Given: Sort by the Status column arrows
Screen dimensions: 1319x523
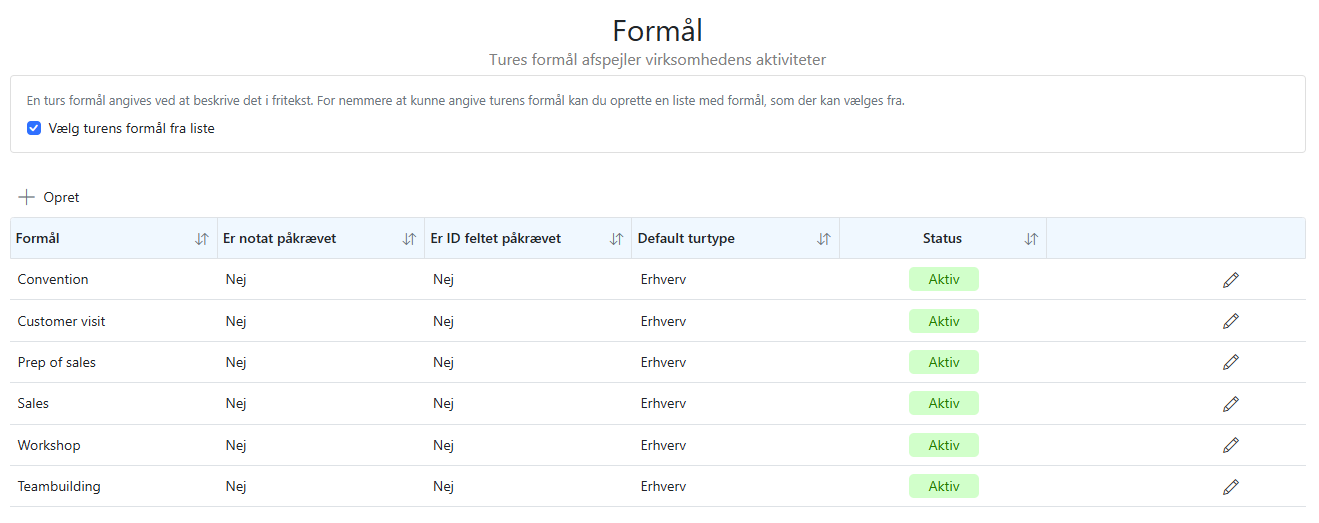Looking at the screenshot, I should (x=1032, y=239).
